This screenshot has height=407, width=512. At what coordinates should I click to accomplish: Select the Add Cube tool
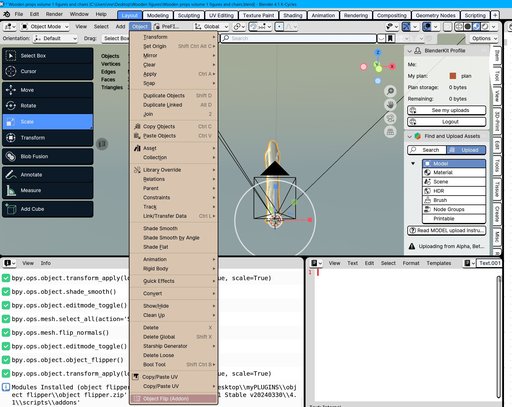coord(47,209)
